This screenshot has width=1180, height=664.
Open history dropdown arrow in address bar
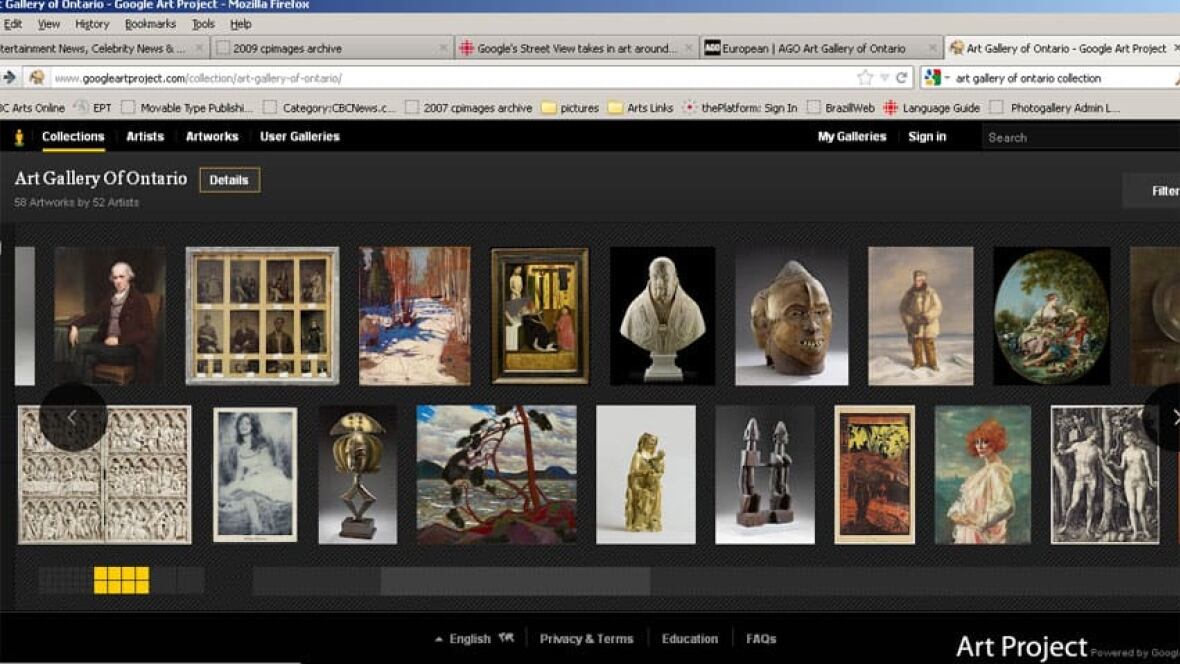884,78
